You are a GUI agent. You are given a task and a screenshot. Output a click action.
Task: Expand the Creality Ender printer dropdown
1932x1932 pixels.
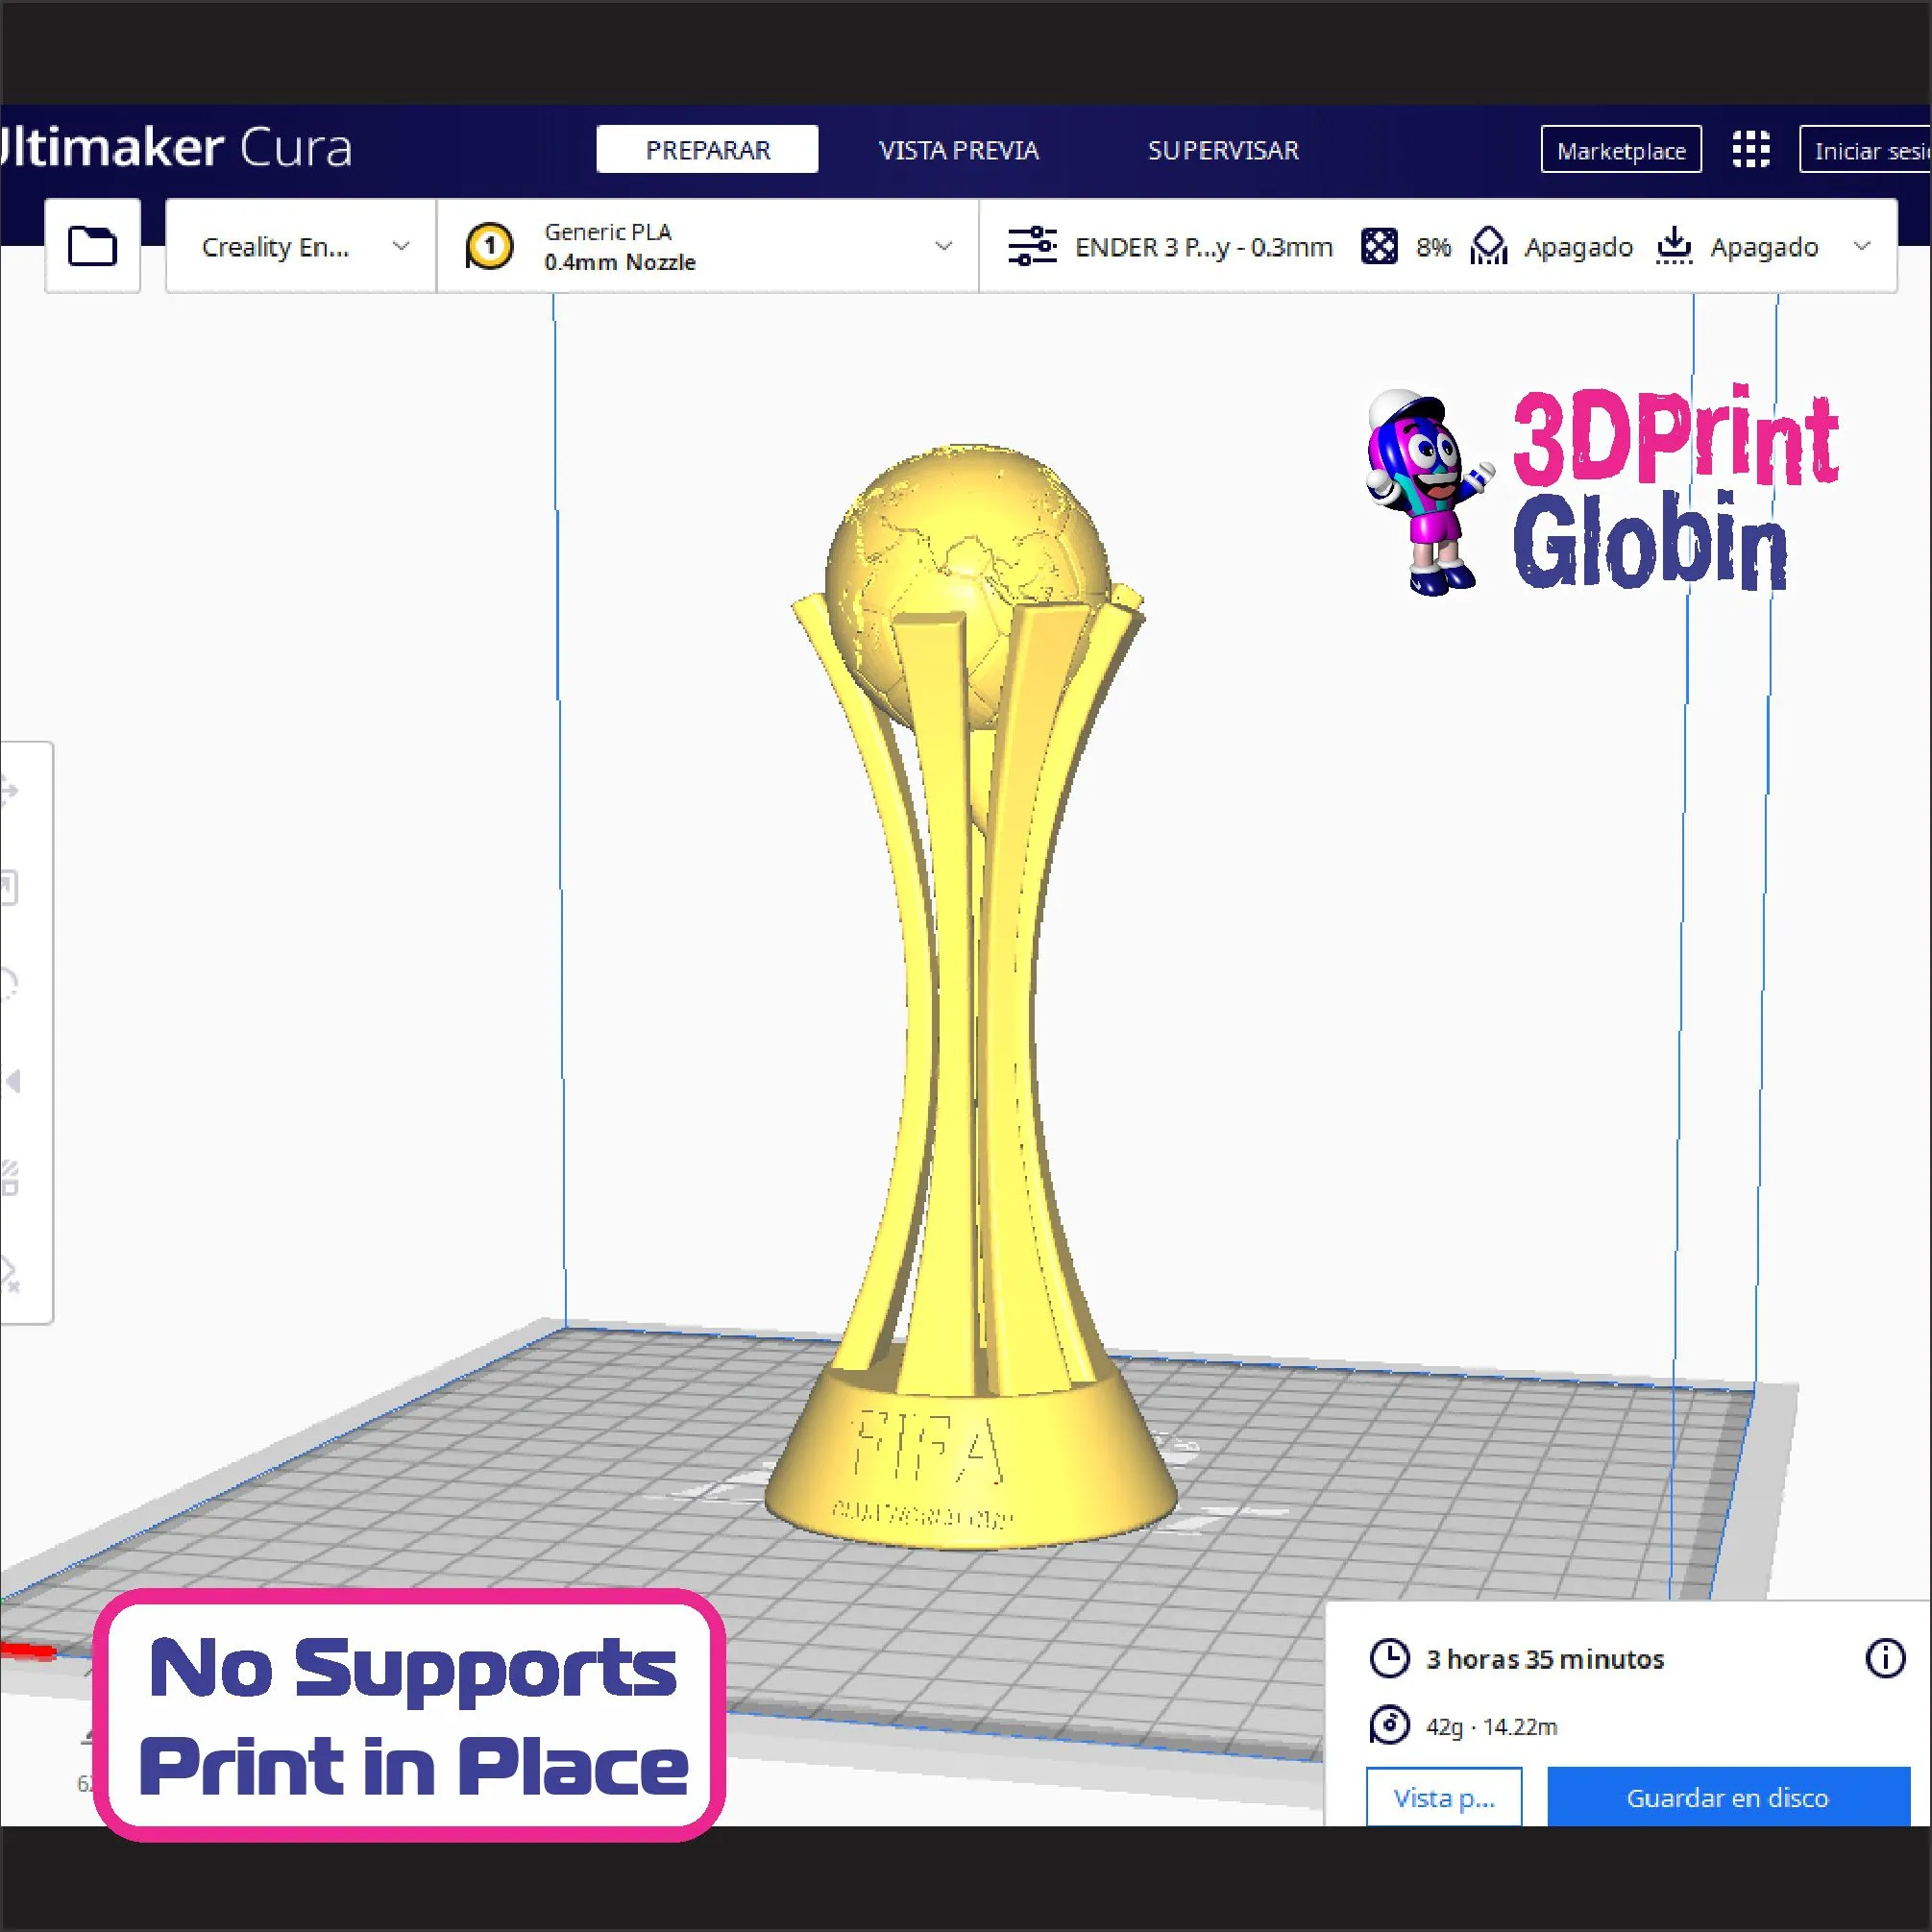coord(301,246)
